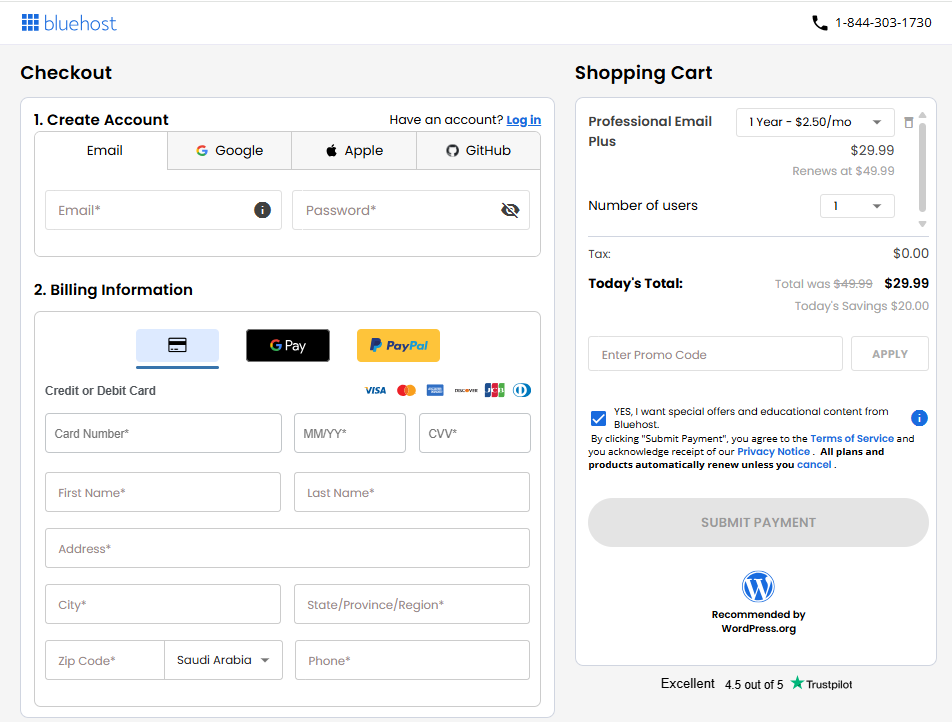This screenshot has height=722, width=952.
Task: Focus the Zip Code field
Action: coord(105,660)
